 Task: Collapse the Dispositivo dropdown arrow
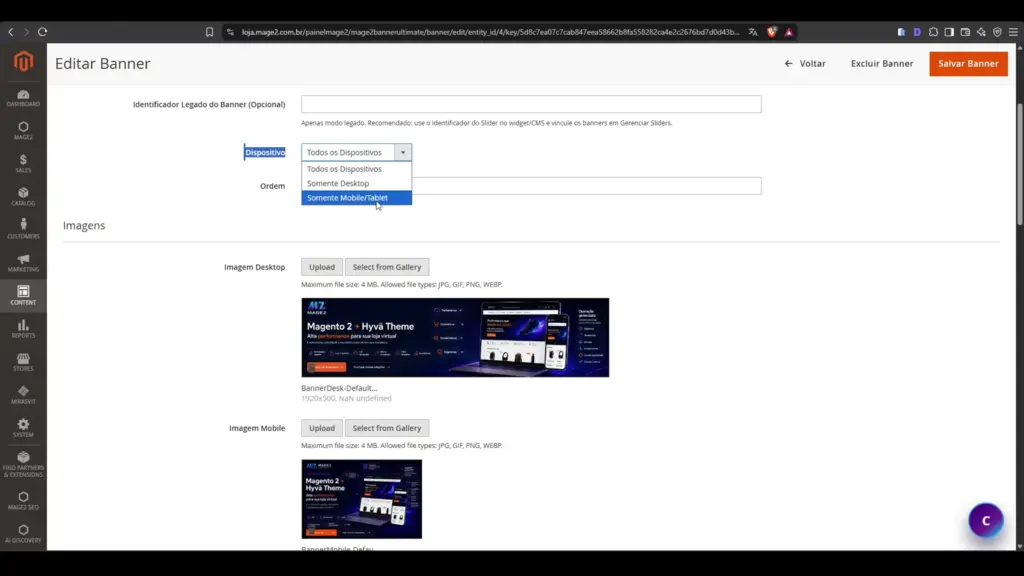click(x=403, y=152)
